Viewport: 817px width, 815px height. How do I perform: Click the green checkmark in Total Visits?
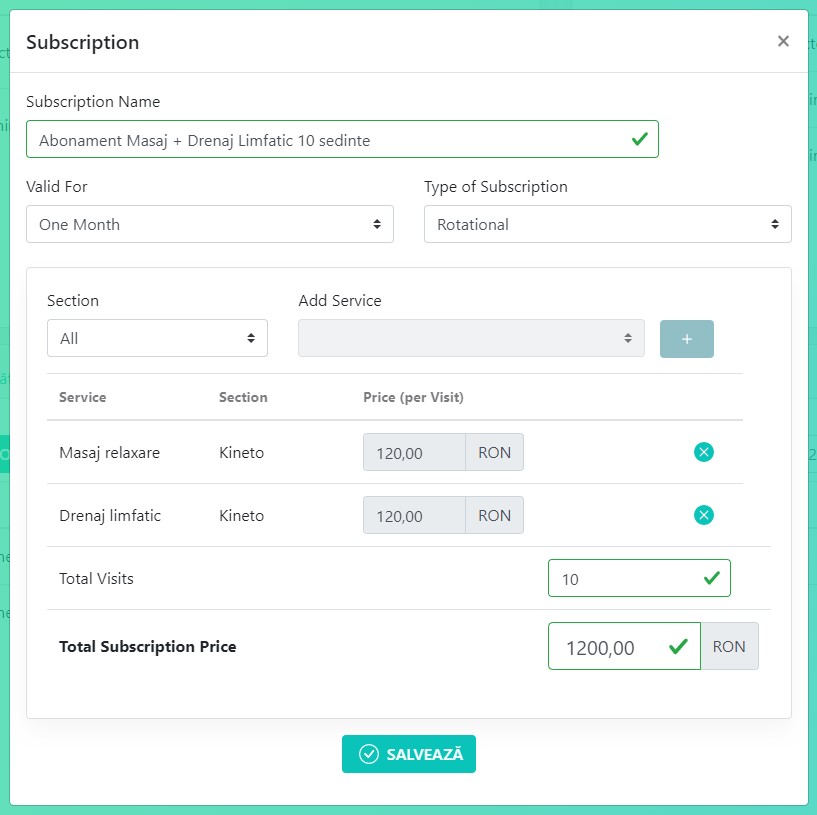pos(712,578)
